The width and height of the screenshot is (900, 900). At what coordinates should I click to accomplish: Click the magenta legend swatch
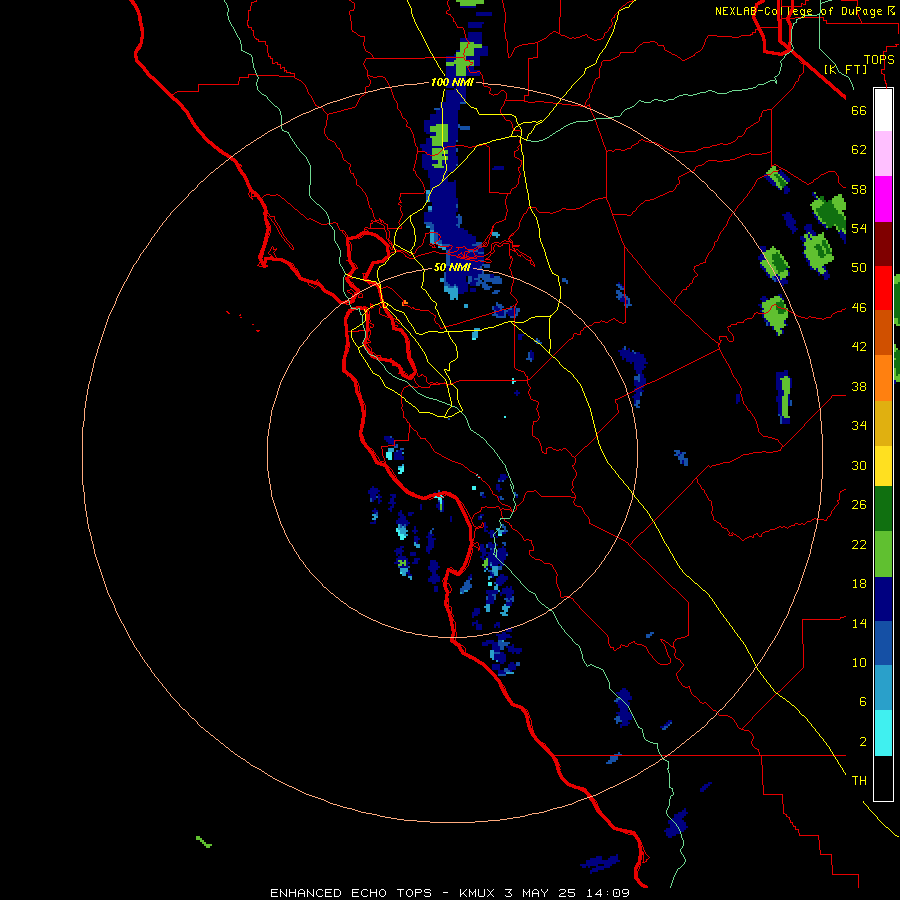point(883,199)
